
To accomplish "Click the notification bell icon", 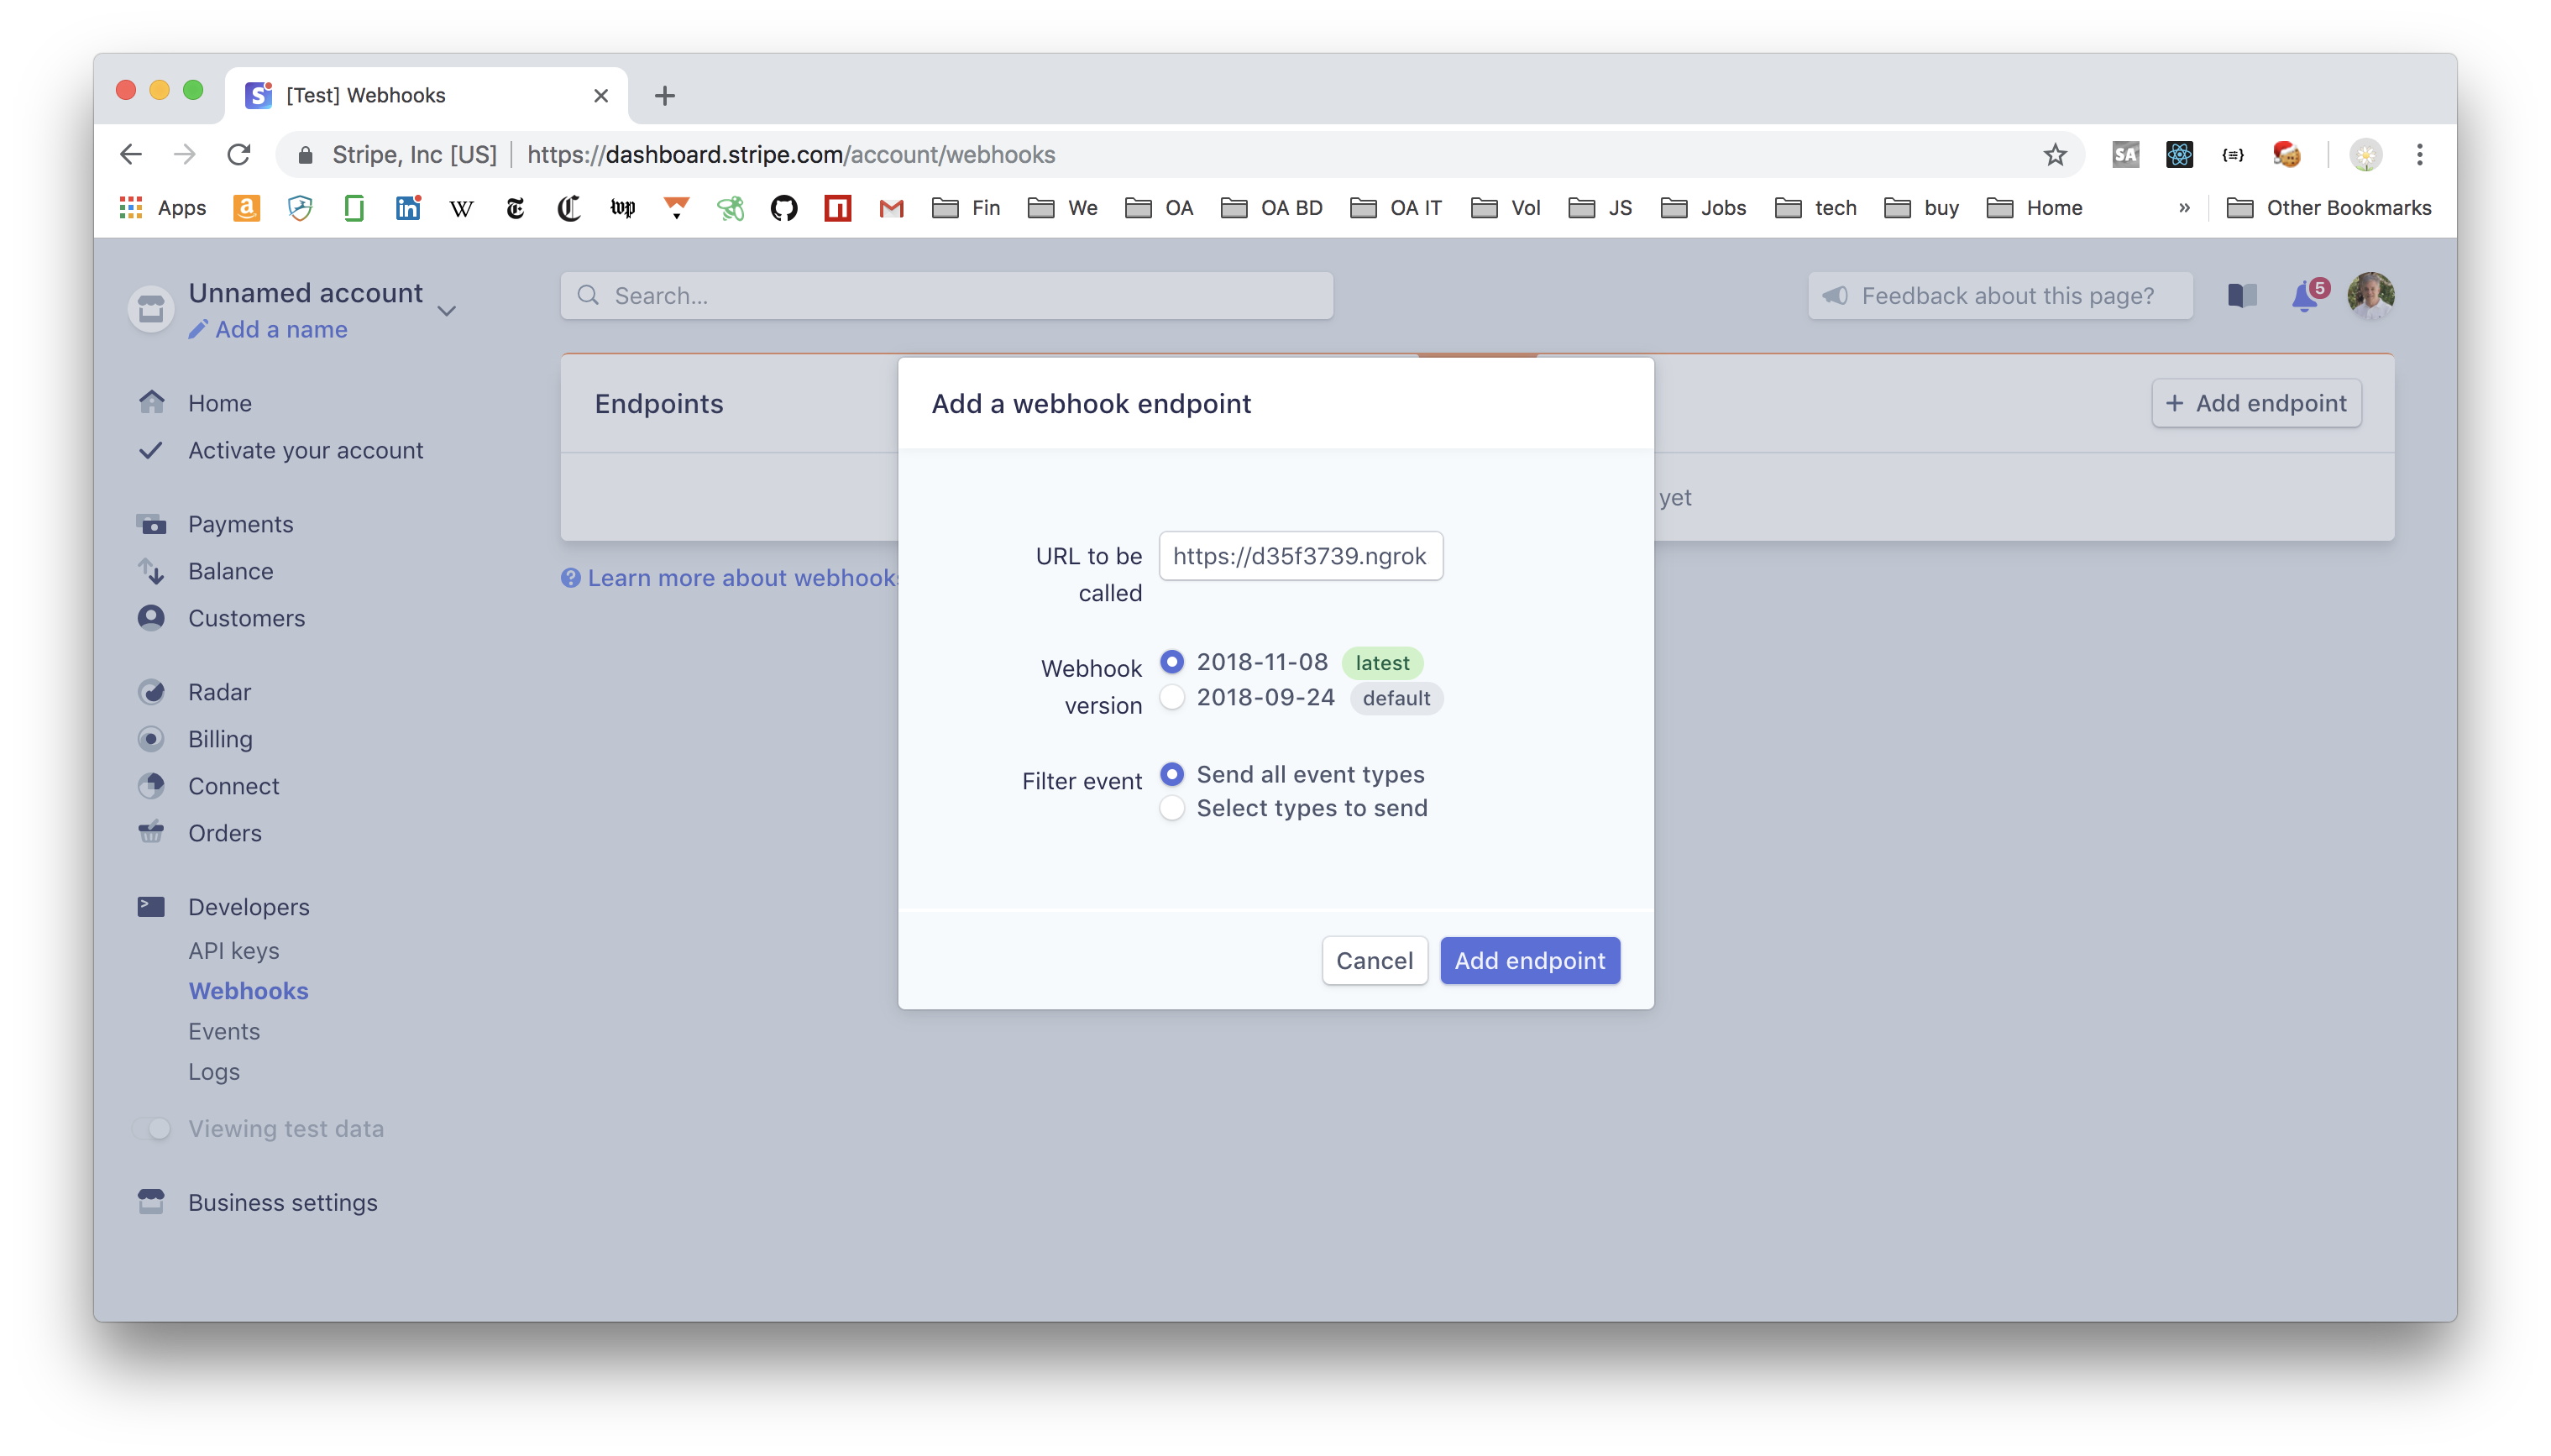I will tap(2302, 295).
